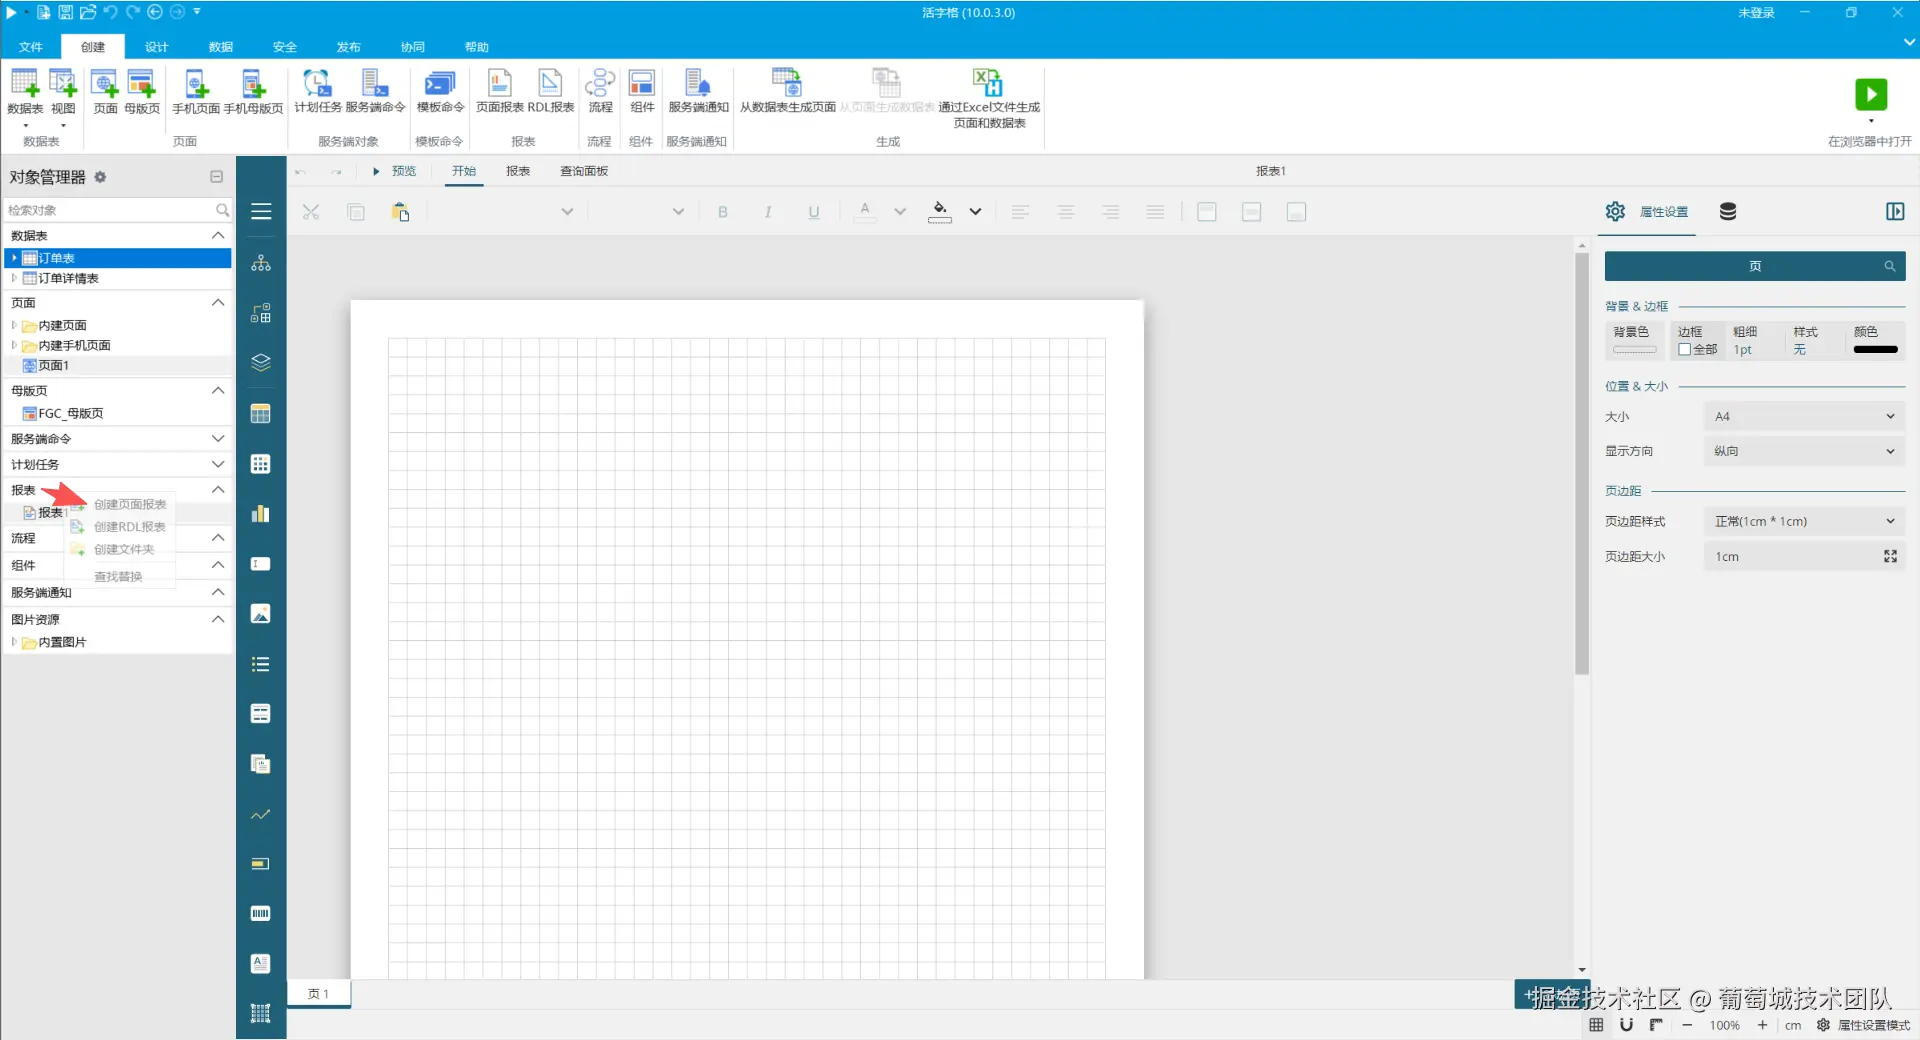The height and width of the screenshot is (1040, 1920).
Task: Click 从数据表生成页面 in the ribbon
Action: pyautogui.click(x=788, y=91)
